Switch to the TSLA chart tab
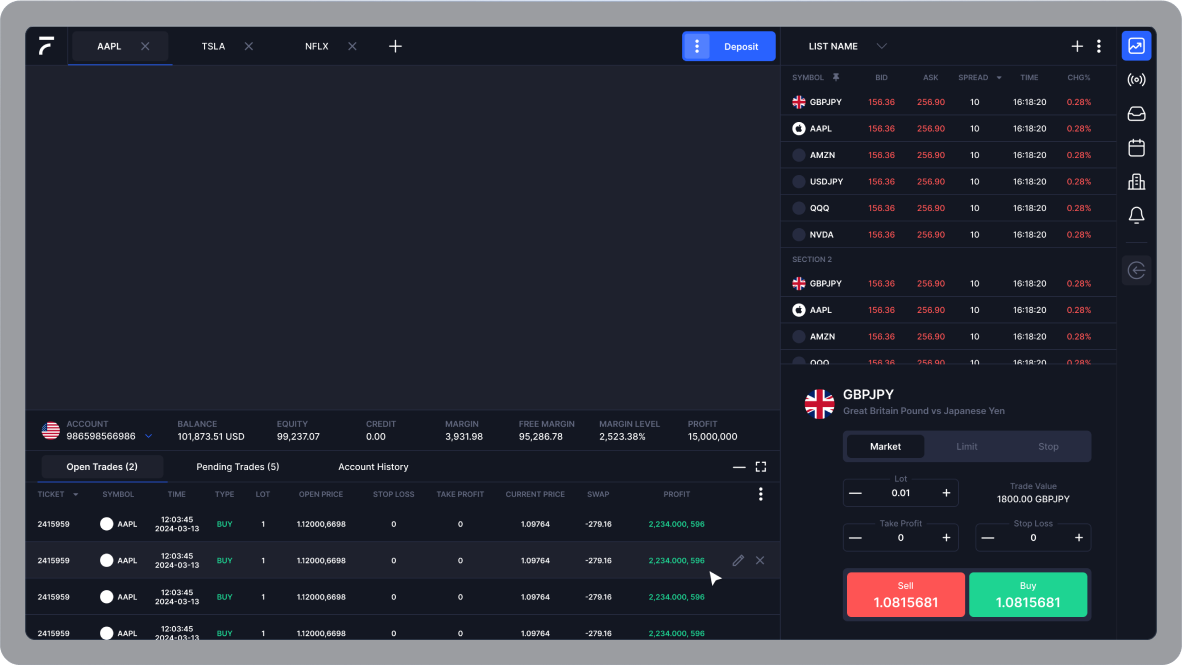 coord(213,46)
